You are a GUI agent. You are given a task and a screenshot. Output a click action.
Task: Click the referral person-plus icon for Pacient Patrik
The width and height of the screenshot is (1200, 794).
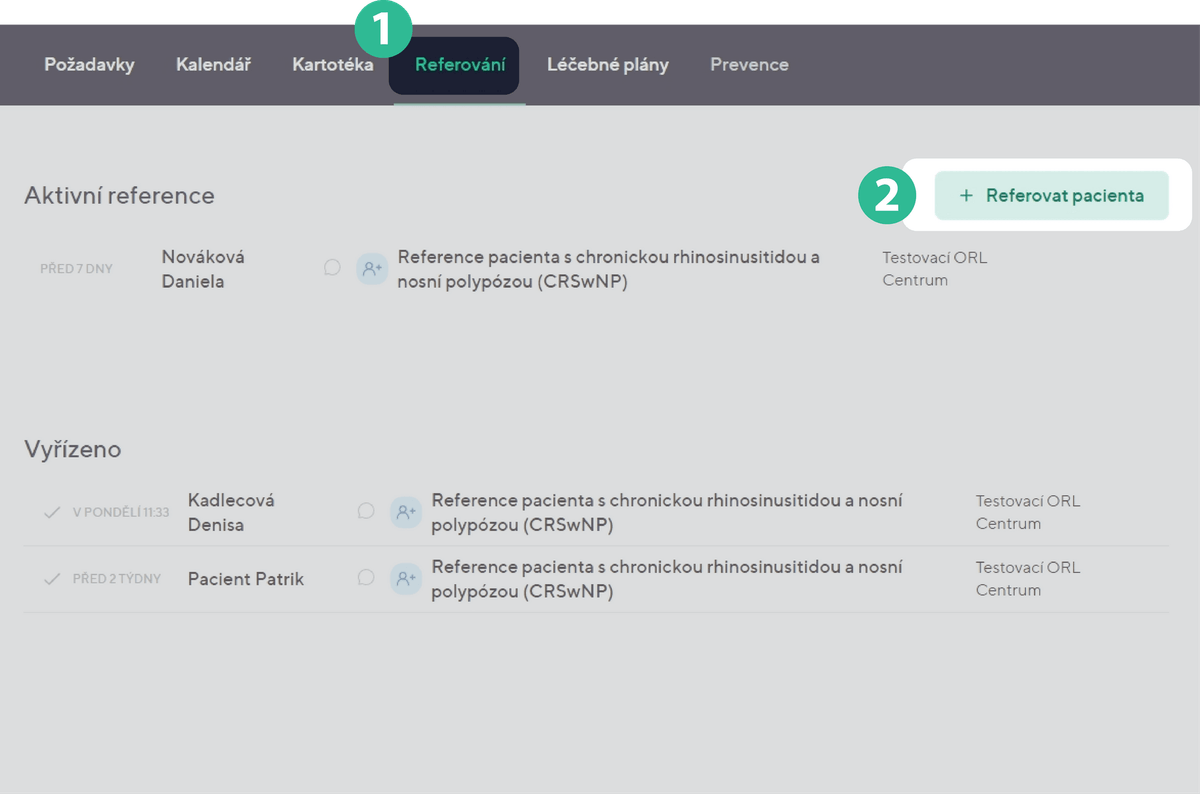tap(405, 578)
